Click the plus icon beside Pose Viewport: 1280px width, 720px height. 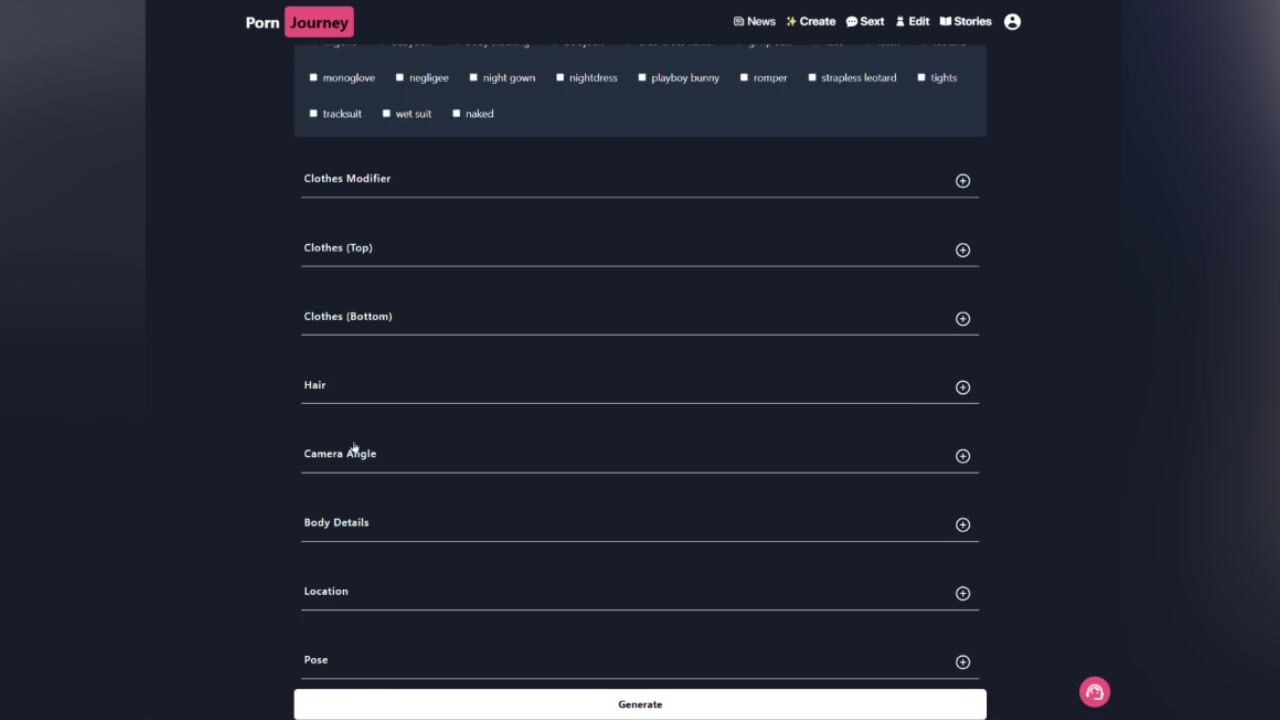click(962, 662)
